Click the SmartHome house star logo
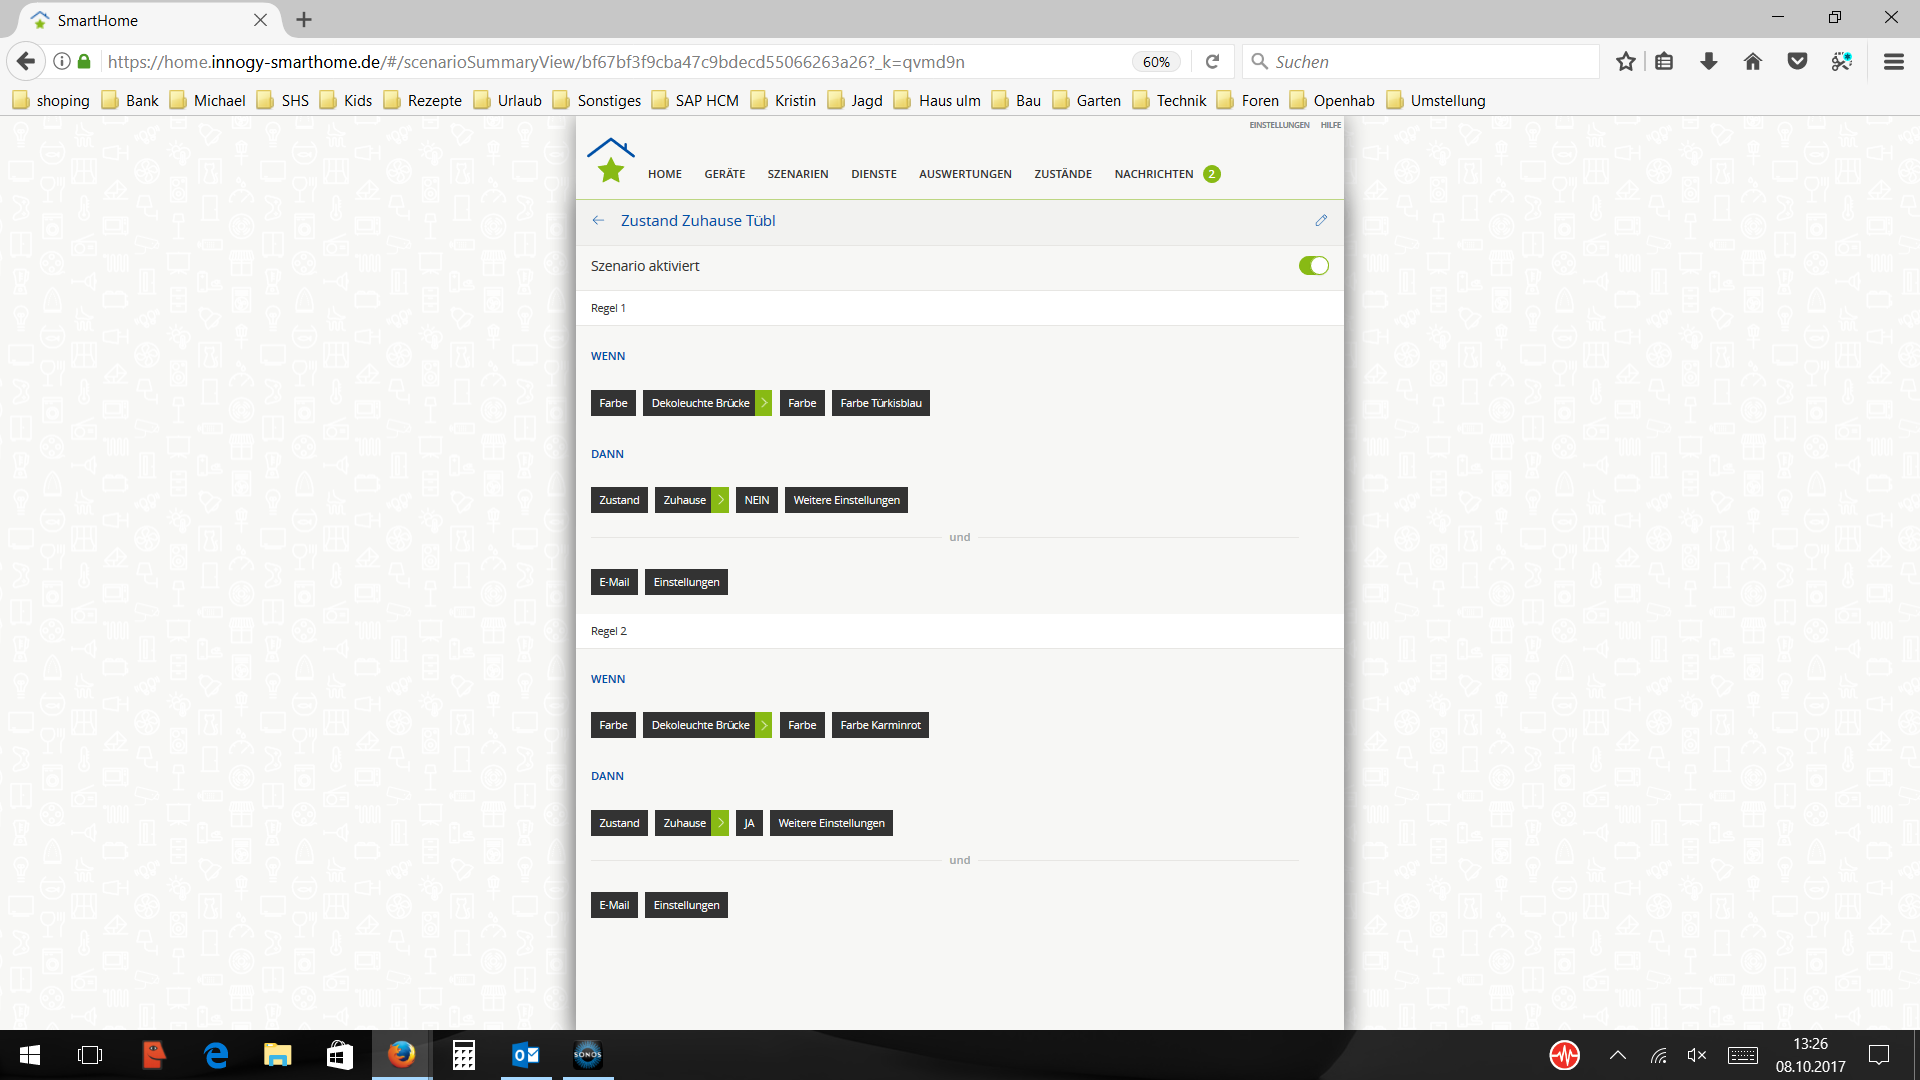The image size is (1920, 1080). click(x=611, y=161)
